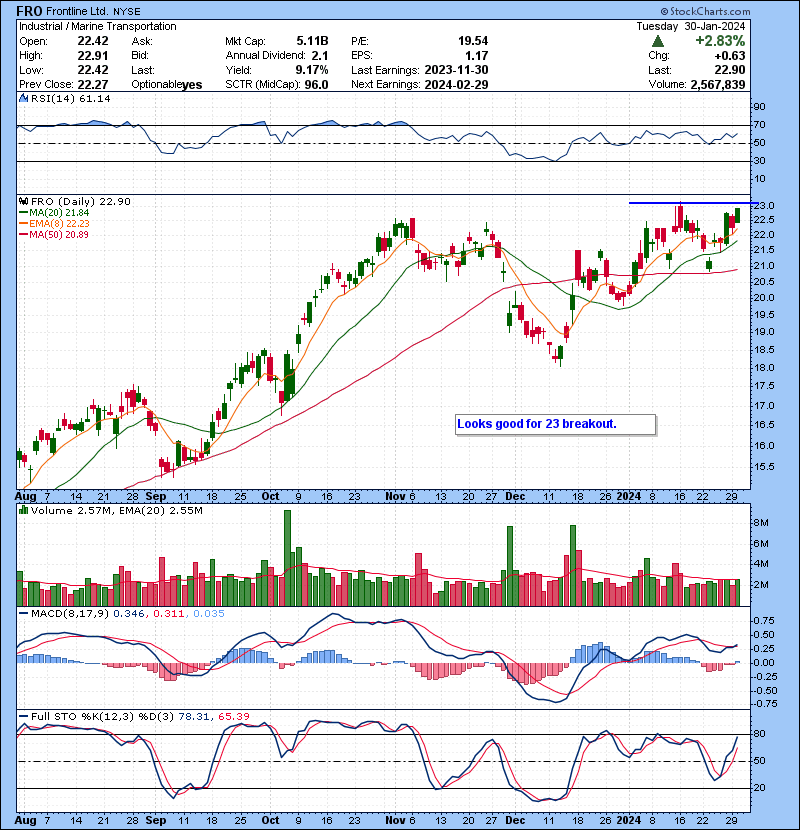Click the Next Earnings date 2024-02-29
The width and height of the screenshot is (800, 830).
(456, 84)
